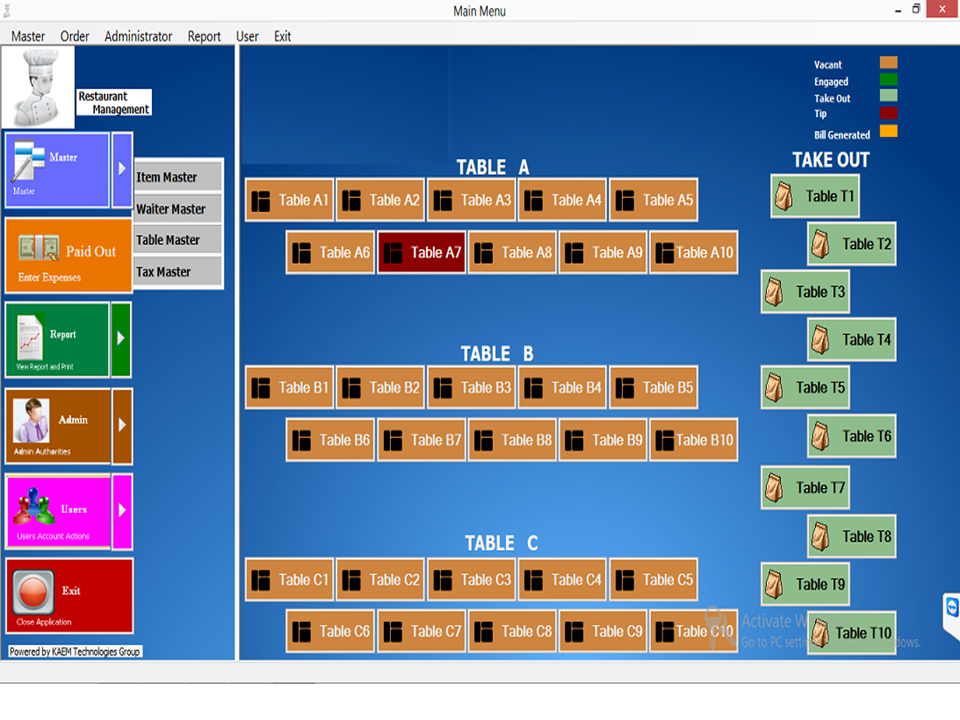960x720 pixels.
Task: Open the Report tile with chart icon
Action: click(57, 340)
